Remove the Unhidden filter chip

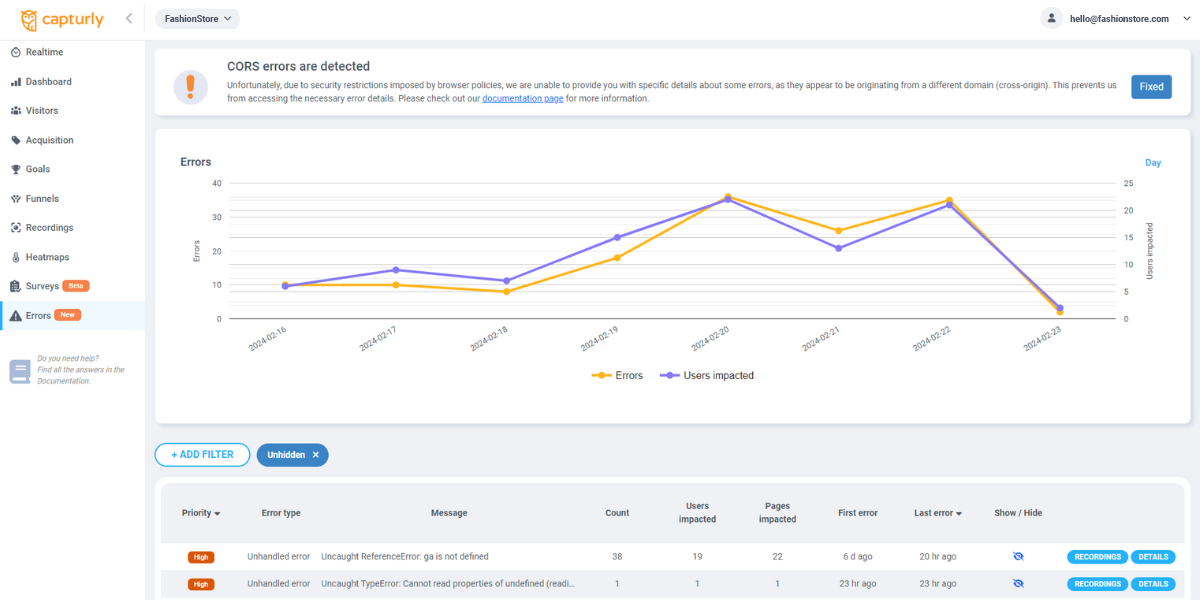(315, 455)
